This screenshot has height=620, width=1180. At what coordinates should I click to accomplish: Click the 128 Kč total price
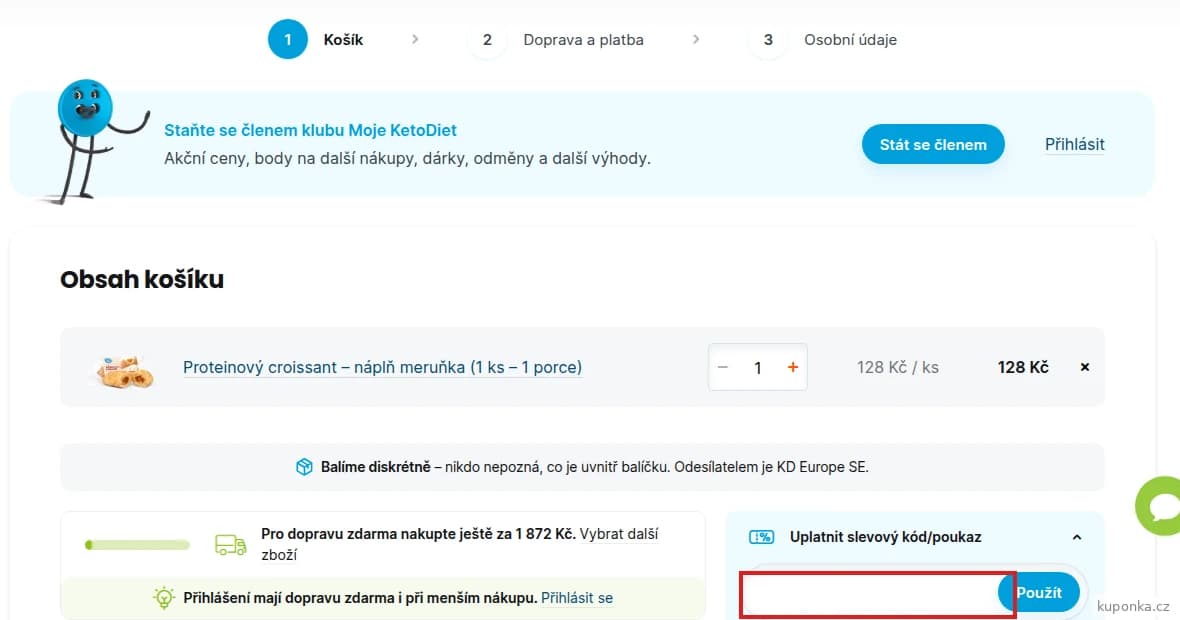(x=1023, y=367)
